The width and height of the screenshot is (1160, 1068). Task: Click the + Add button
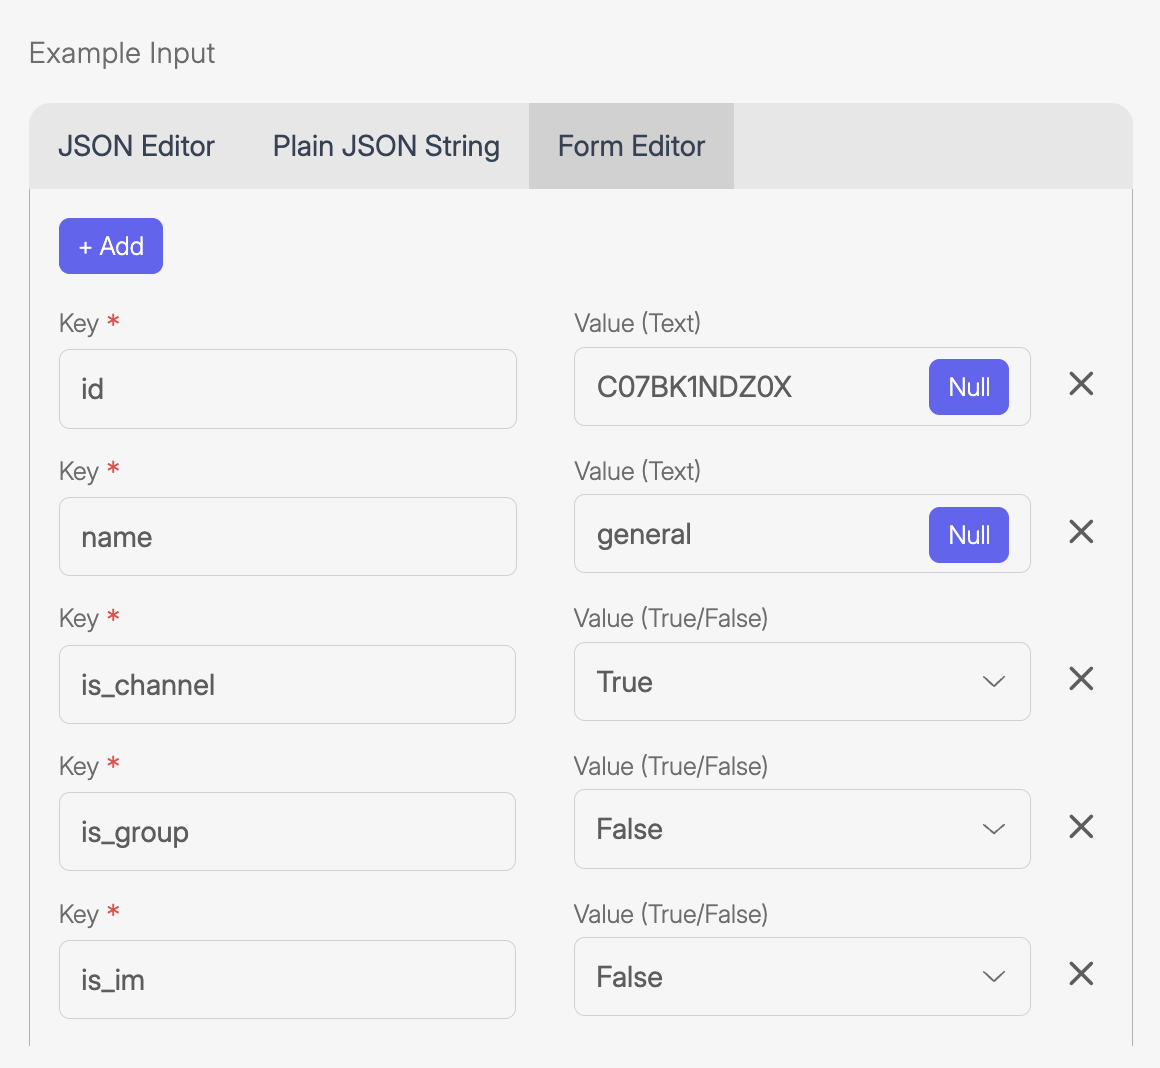[x=111, y=246]
